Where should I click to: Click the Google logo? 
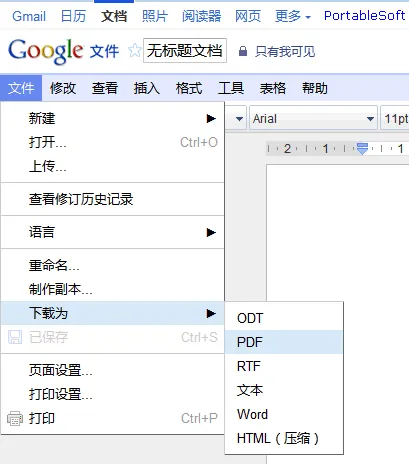pos(46,51)
